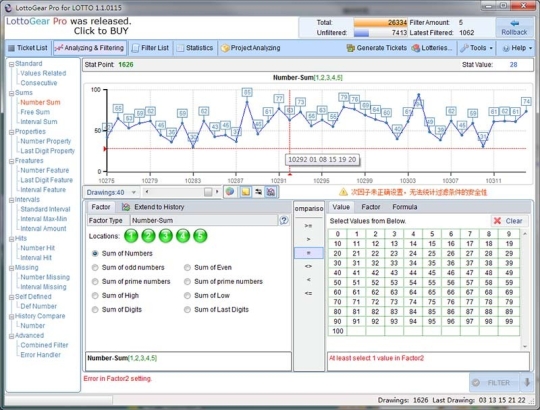The width and height of the screenshot is (540, 410).
Task: Open Project Analyzing
Action: click(250, 48)
